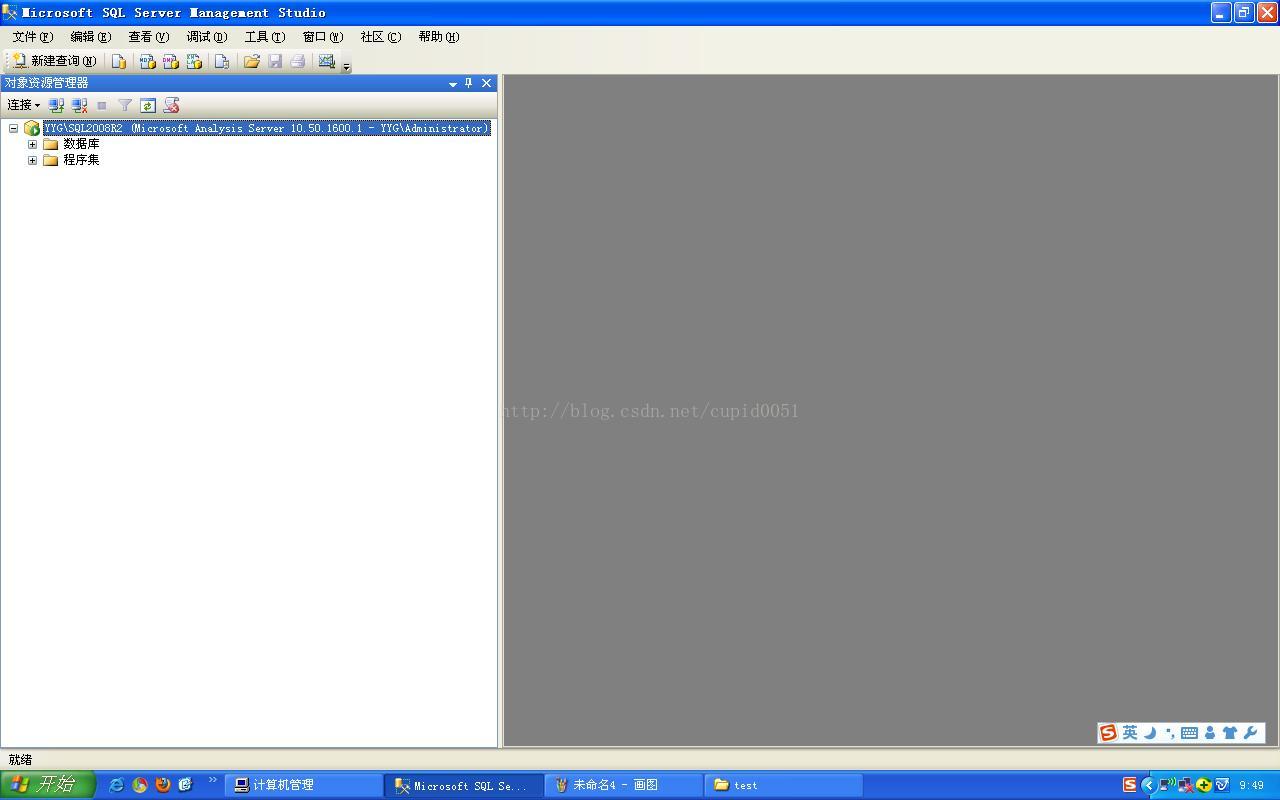Switch to the test folder taskbar window
This screenshot has height=800, width=1280.
785,785
